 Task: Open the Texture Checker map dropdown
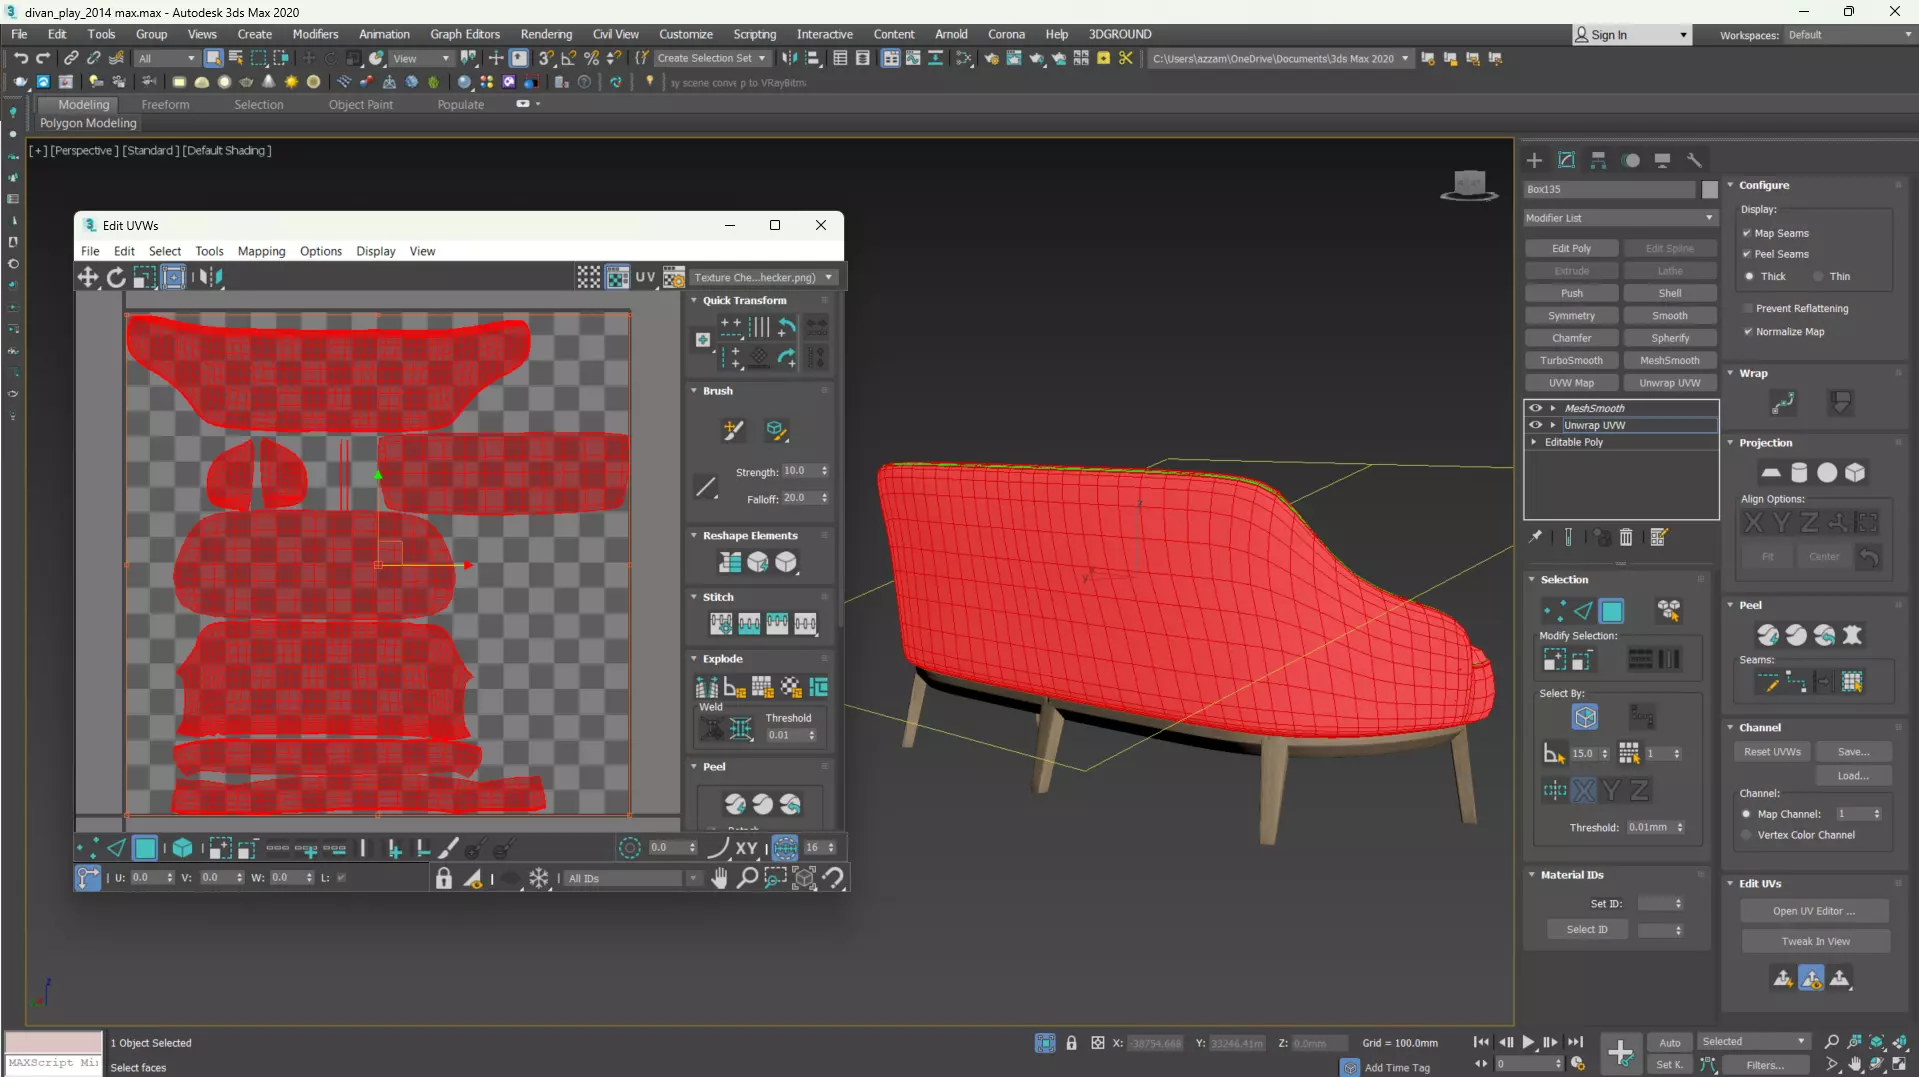[x=764, y=277]
